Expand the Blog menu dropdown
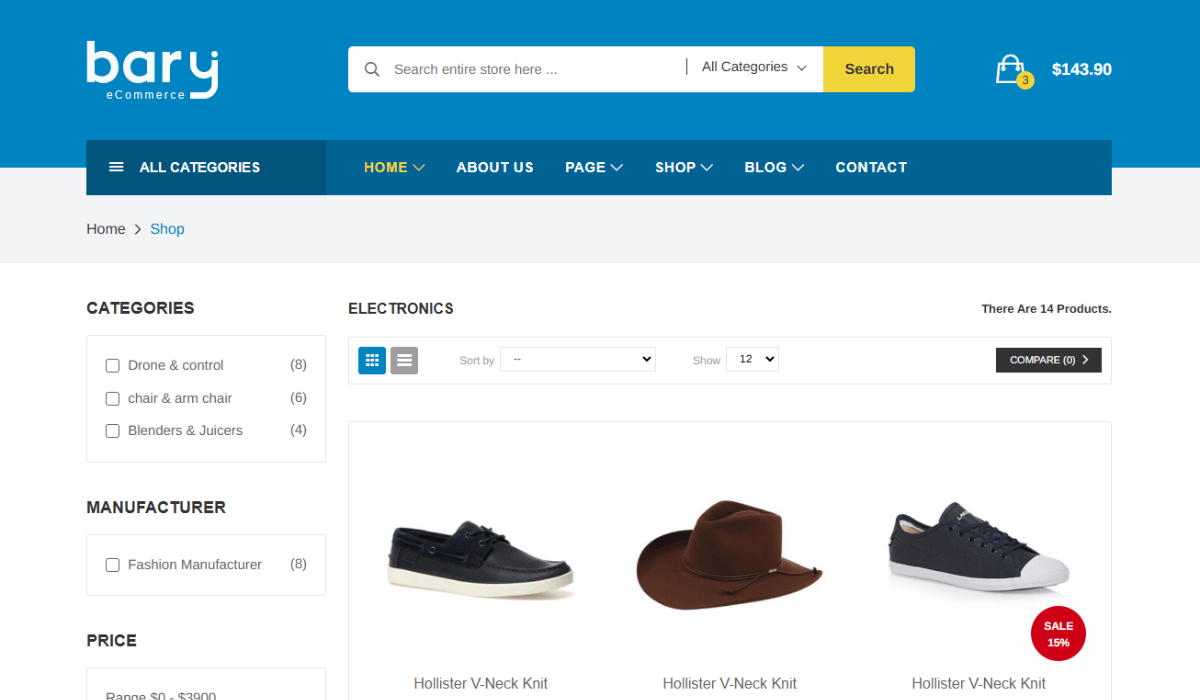 coord(774,167)
